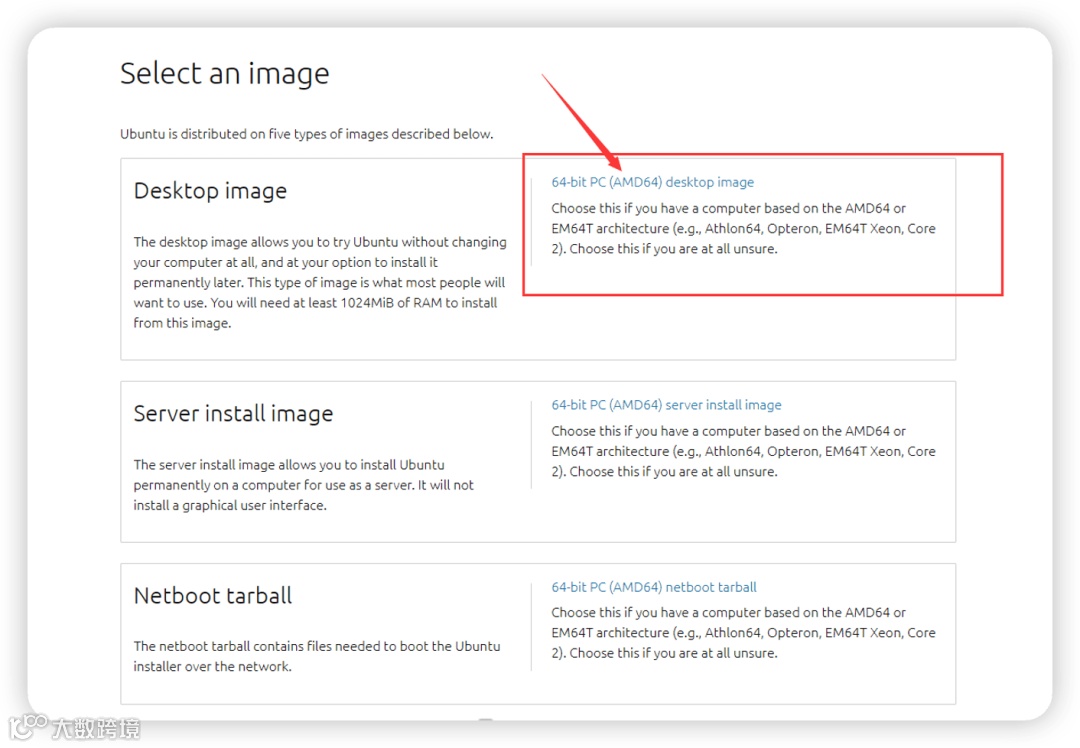Click the 'The netboot tarball contains files' paragraph

tap(317, 656)
